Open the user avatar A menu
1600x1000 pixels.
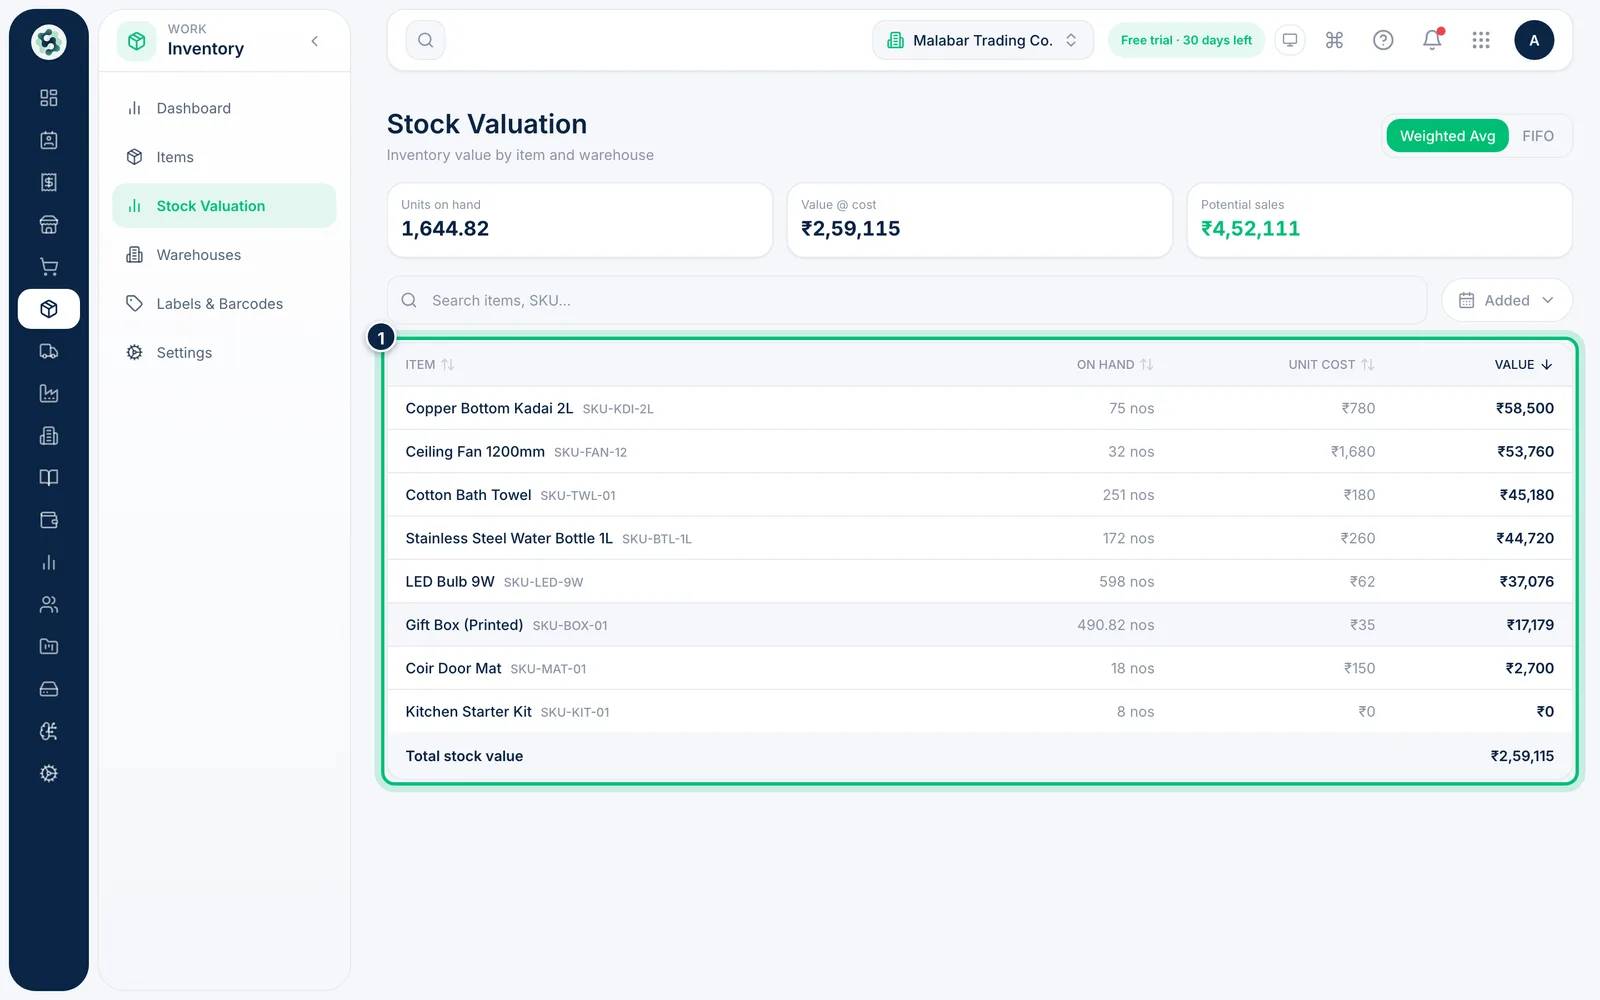click(x=1534, y=40)
